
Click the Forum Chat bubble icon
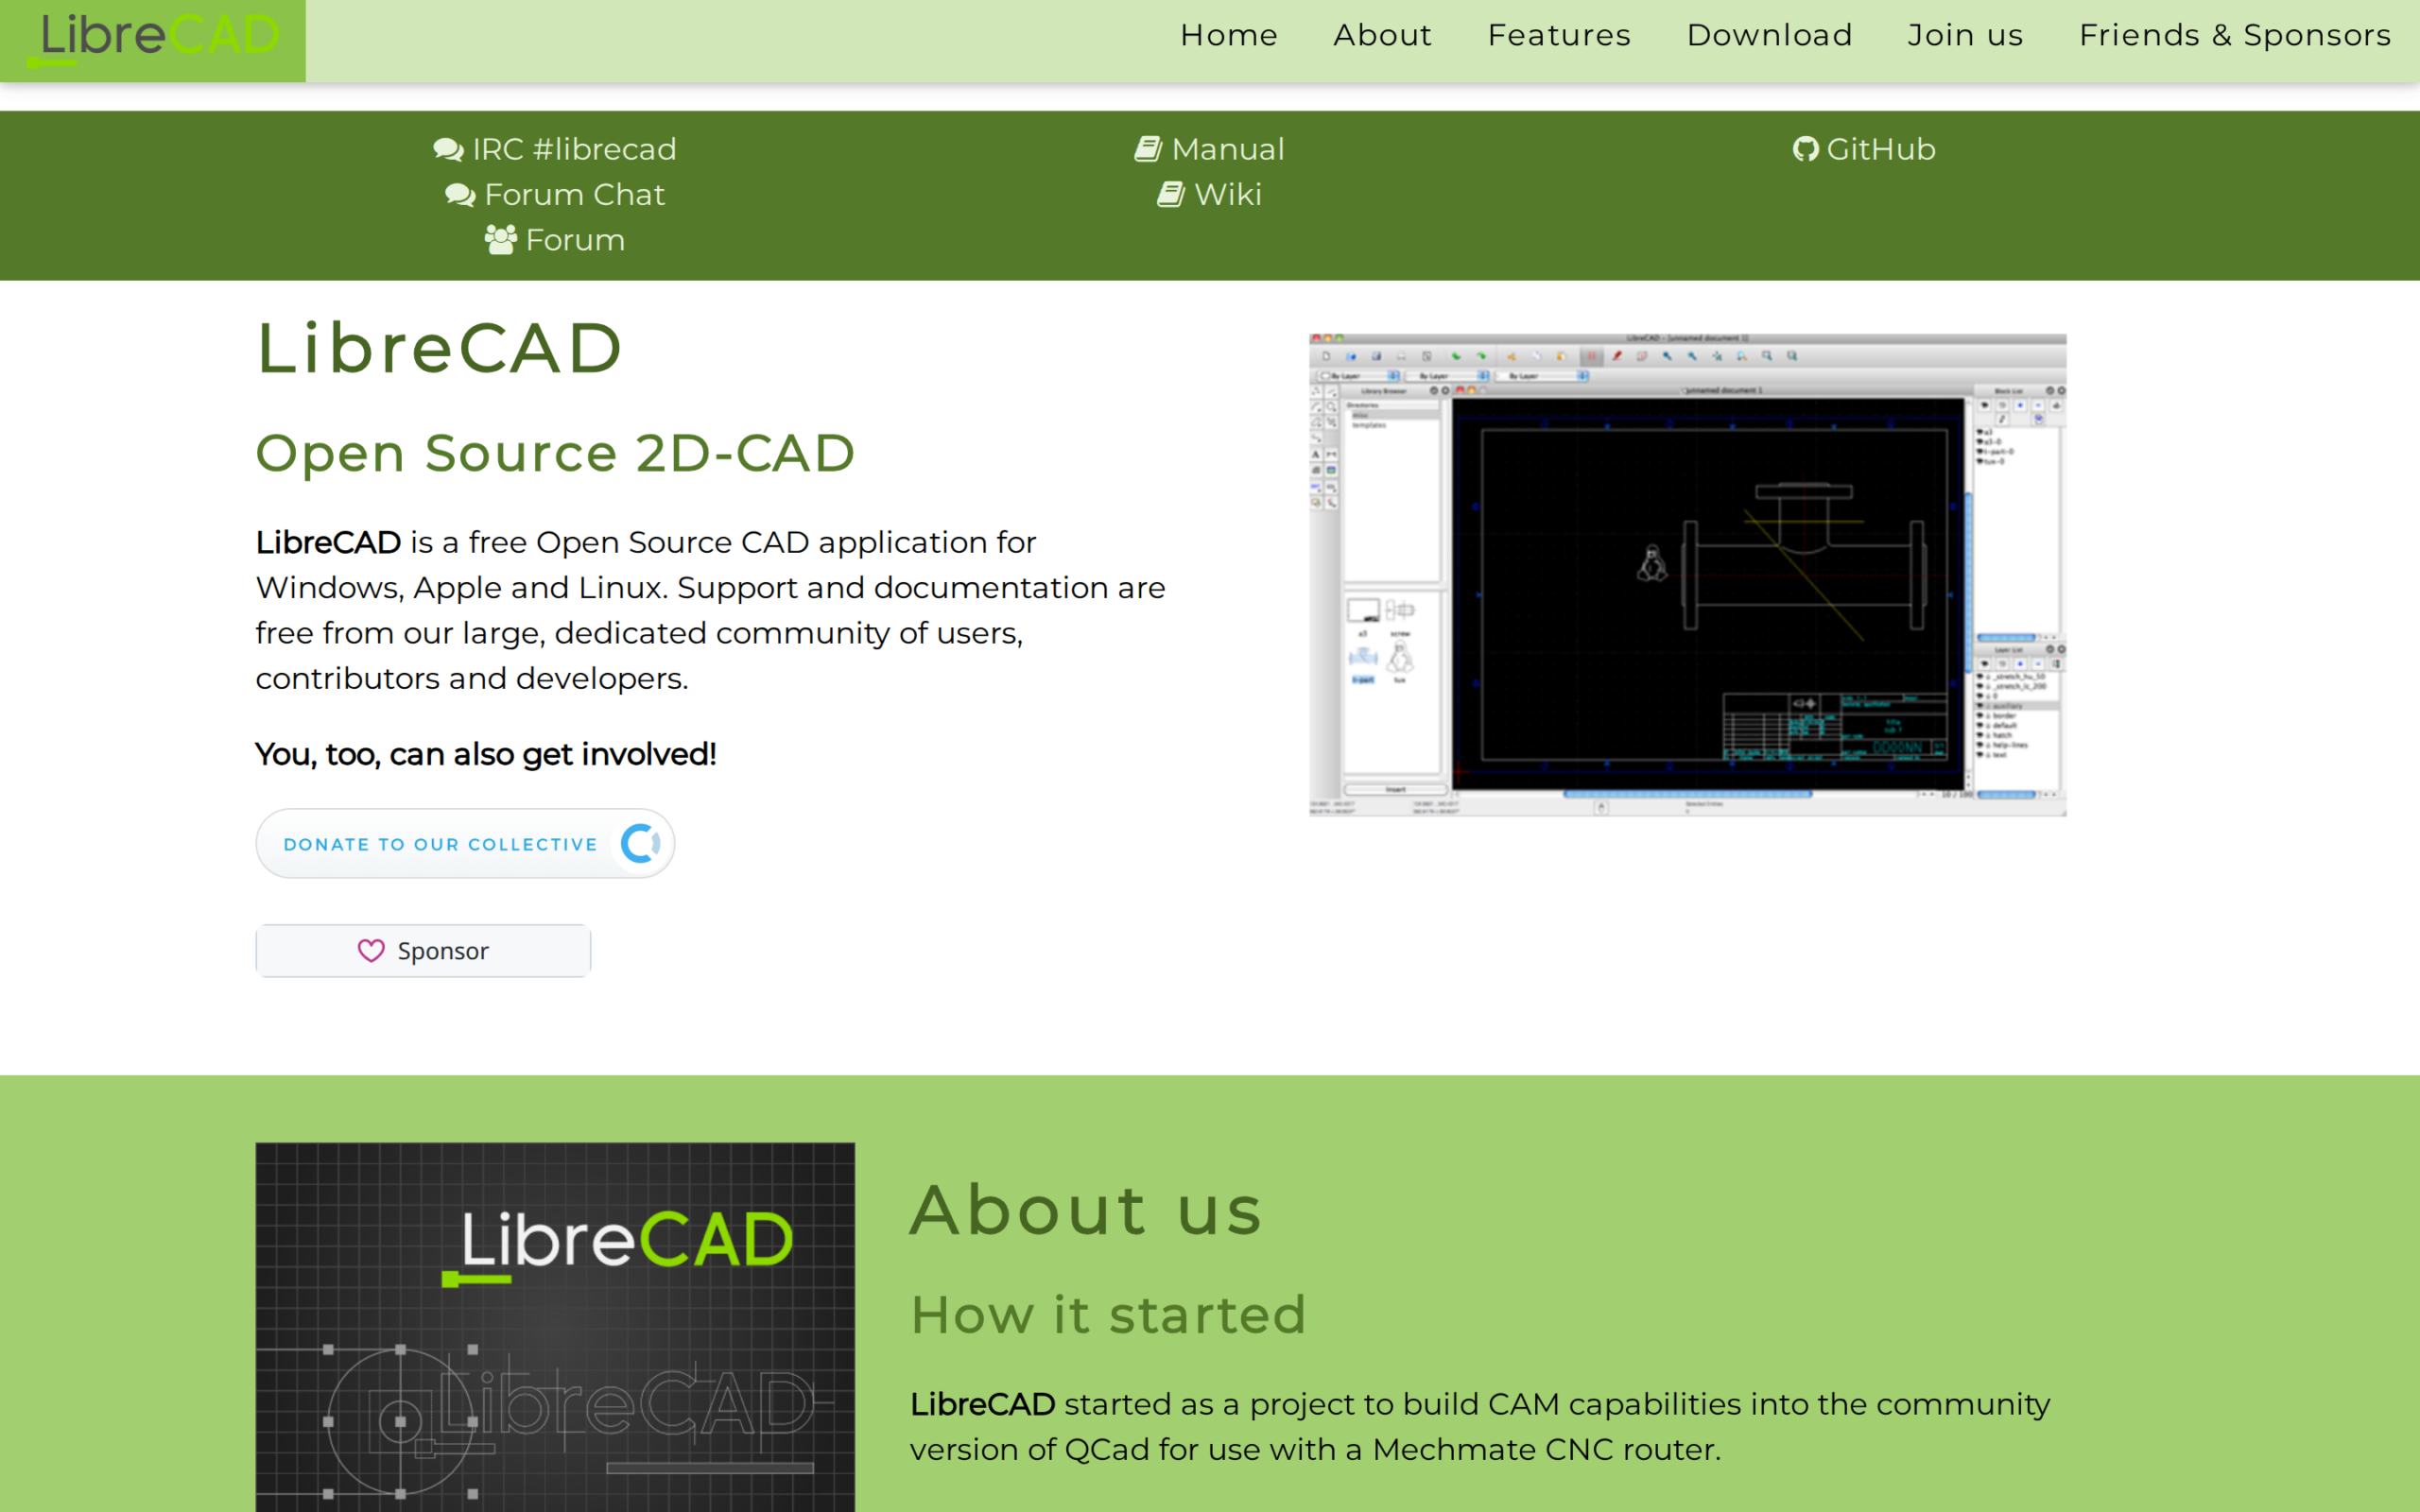click(460, 195)
